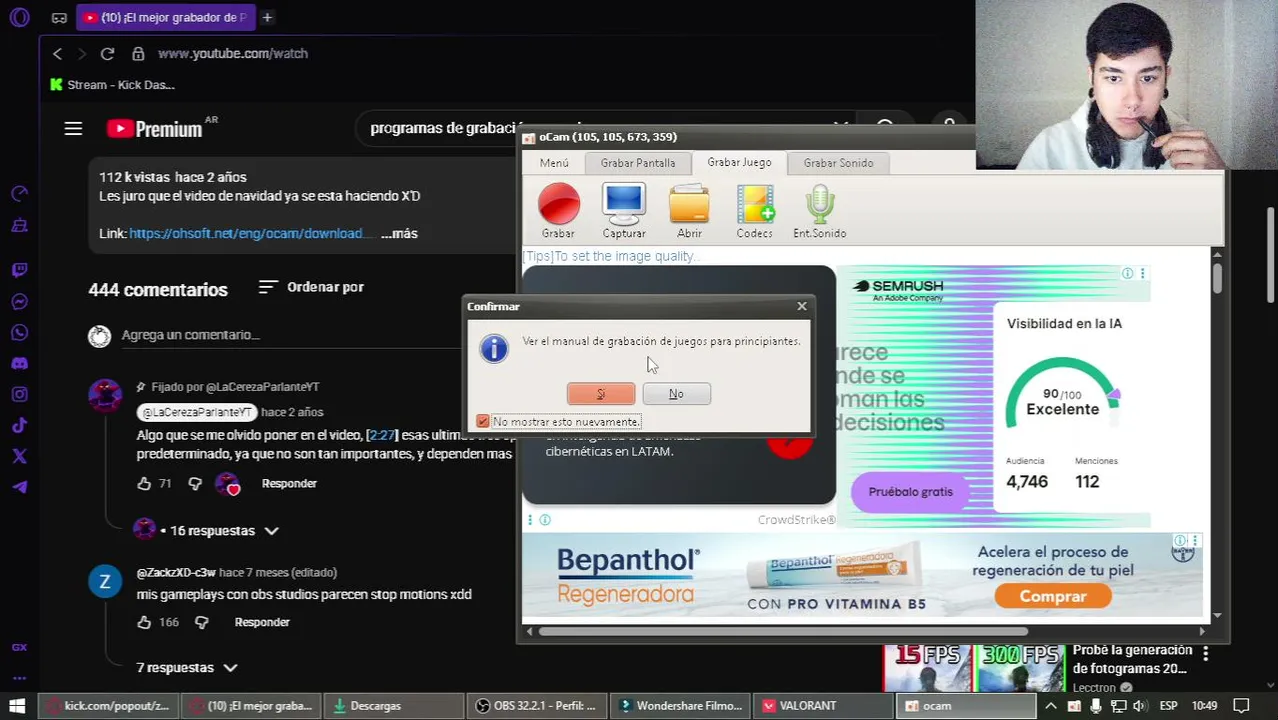This screenshot has height=720, width=1278.
Task: Decline the dialog with No button
Action: (676, 394)
